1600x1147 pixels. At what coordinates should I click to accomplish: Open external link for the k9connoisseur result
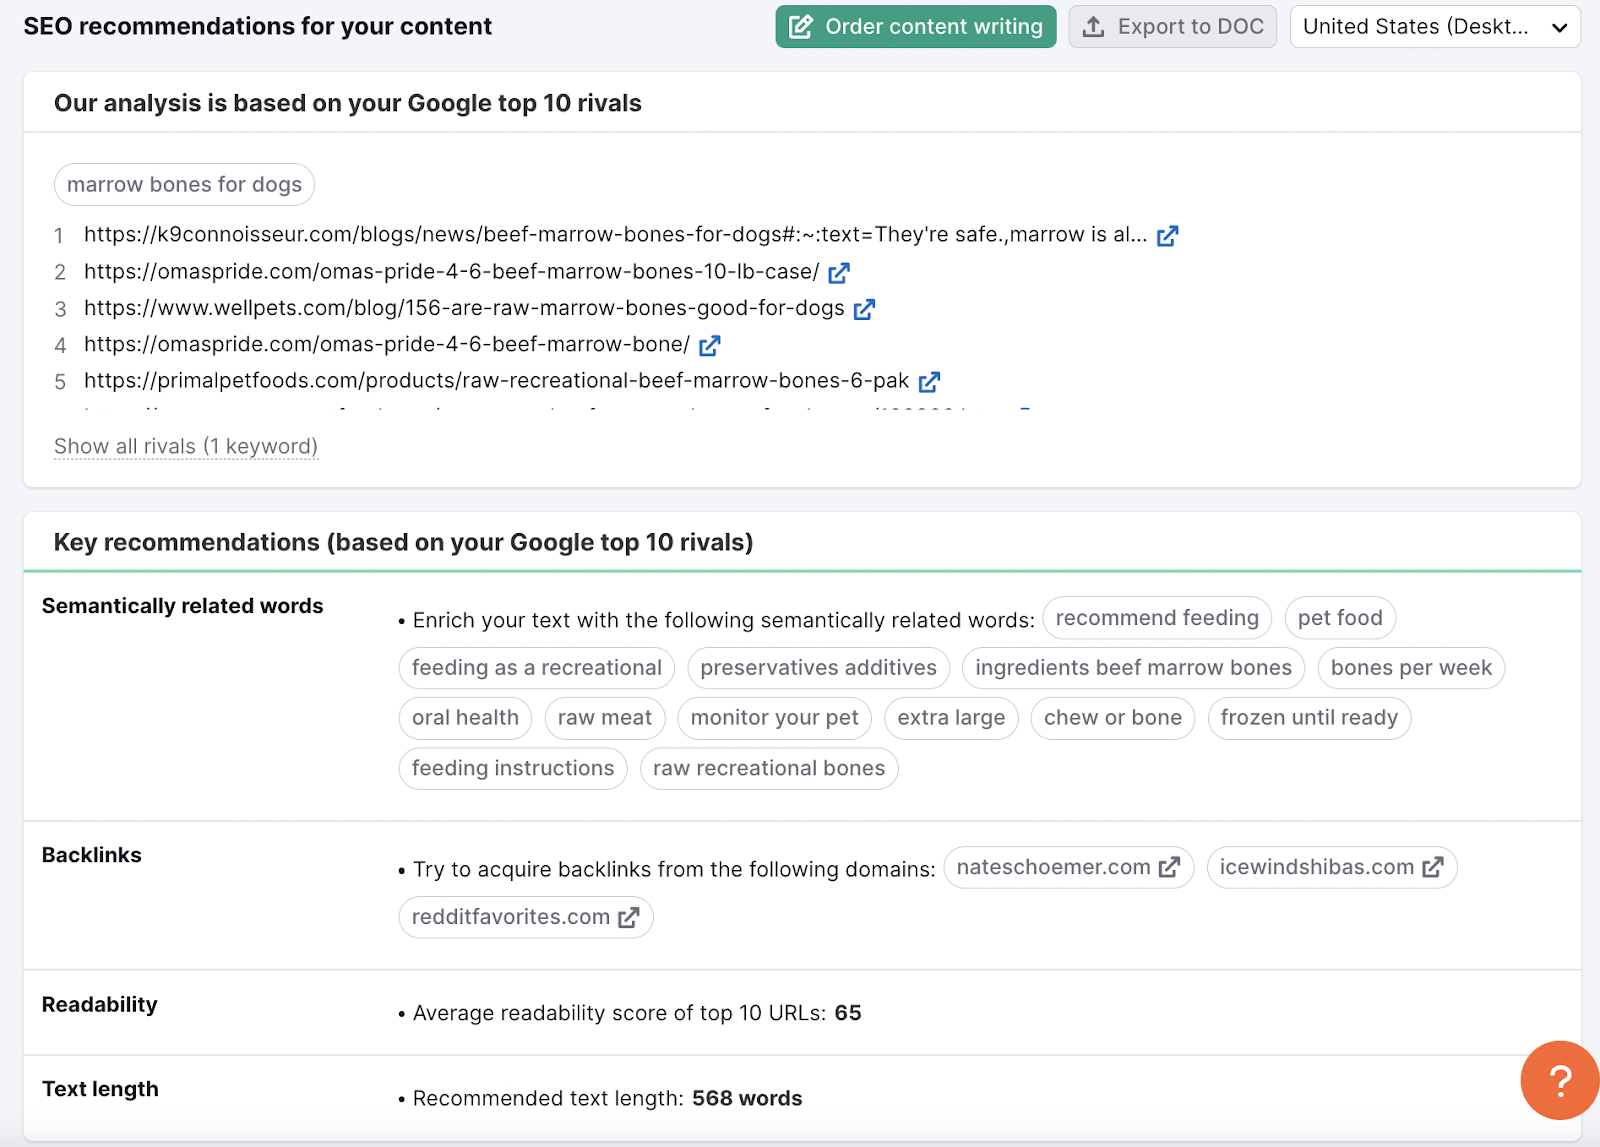(x=1167, y=236)
